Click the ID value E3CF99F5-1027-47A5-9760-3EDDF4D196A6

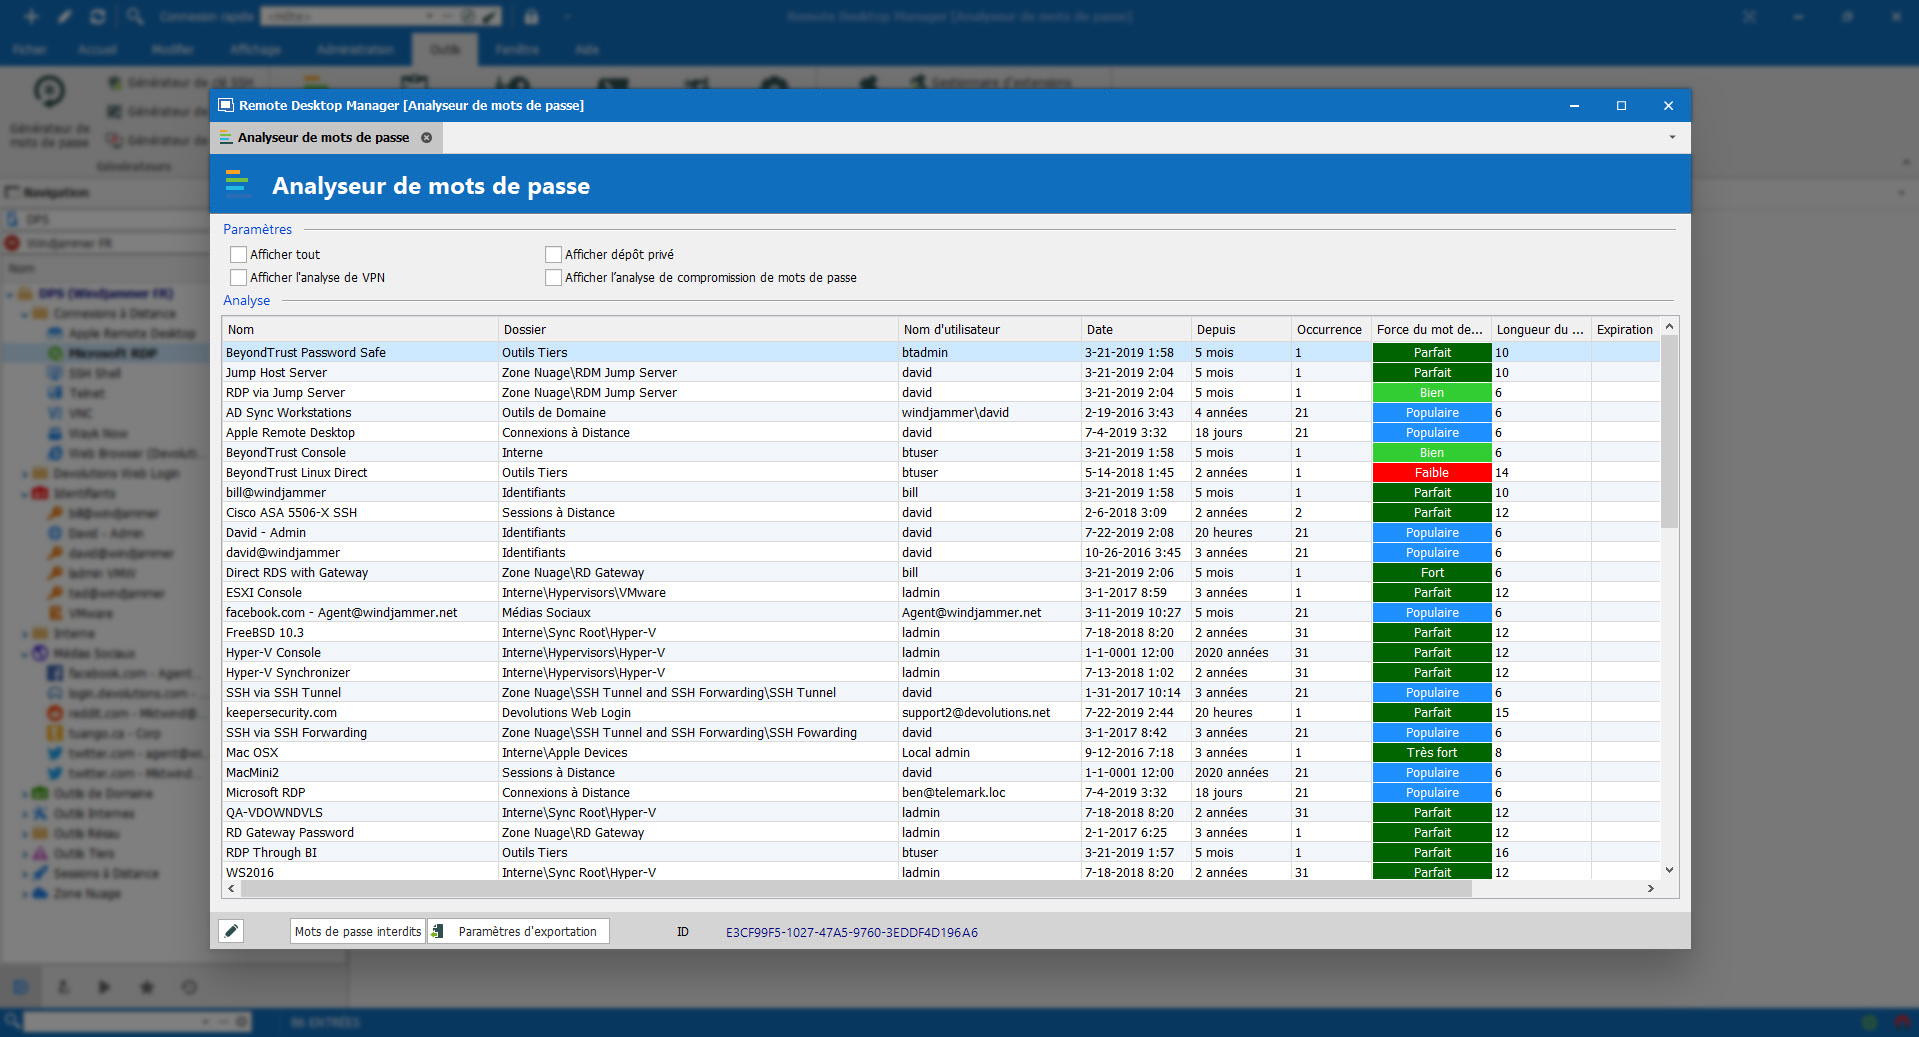852,932
